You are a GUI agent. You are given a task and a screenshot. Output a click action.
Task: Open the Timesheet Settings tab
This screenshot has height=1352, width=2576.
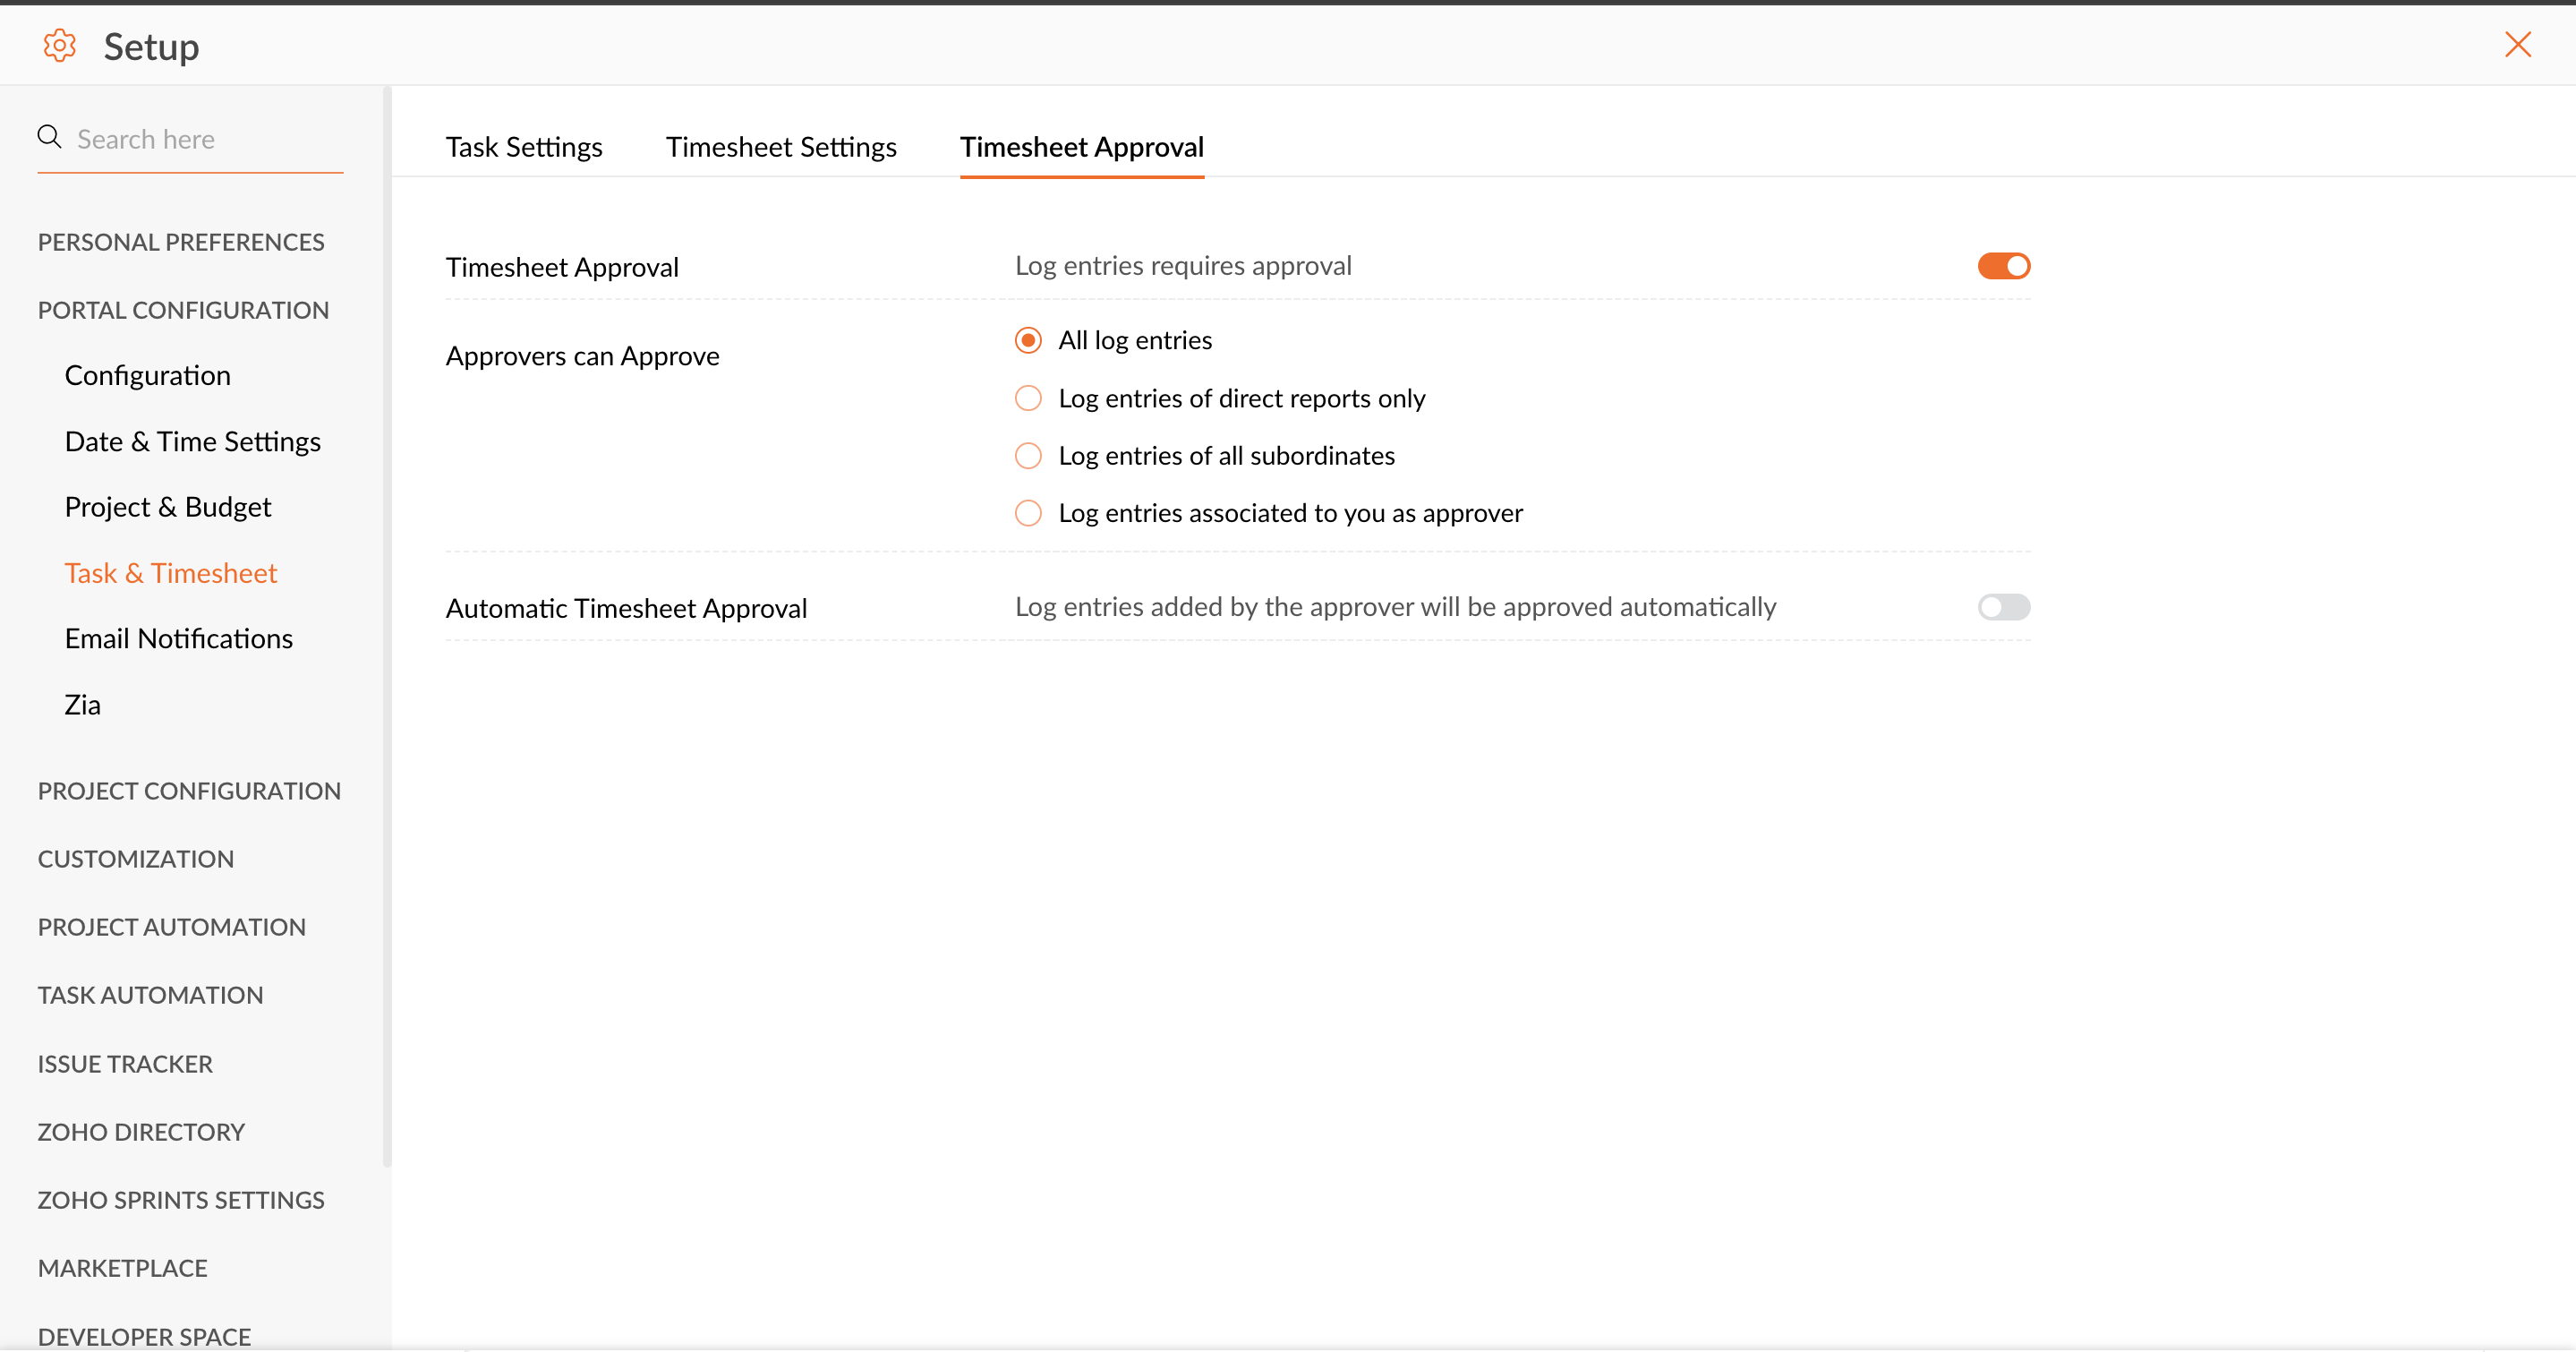click(x=781, y=147)
